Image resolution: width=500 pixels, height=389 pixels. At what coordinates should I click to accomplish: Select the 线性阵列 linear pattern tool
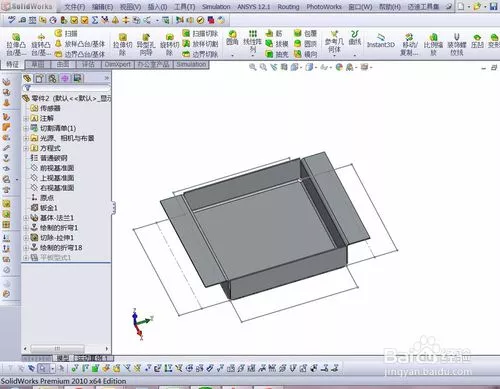click(x=252, y=41)
